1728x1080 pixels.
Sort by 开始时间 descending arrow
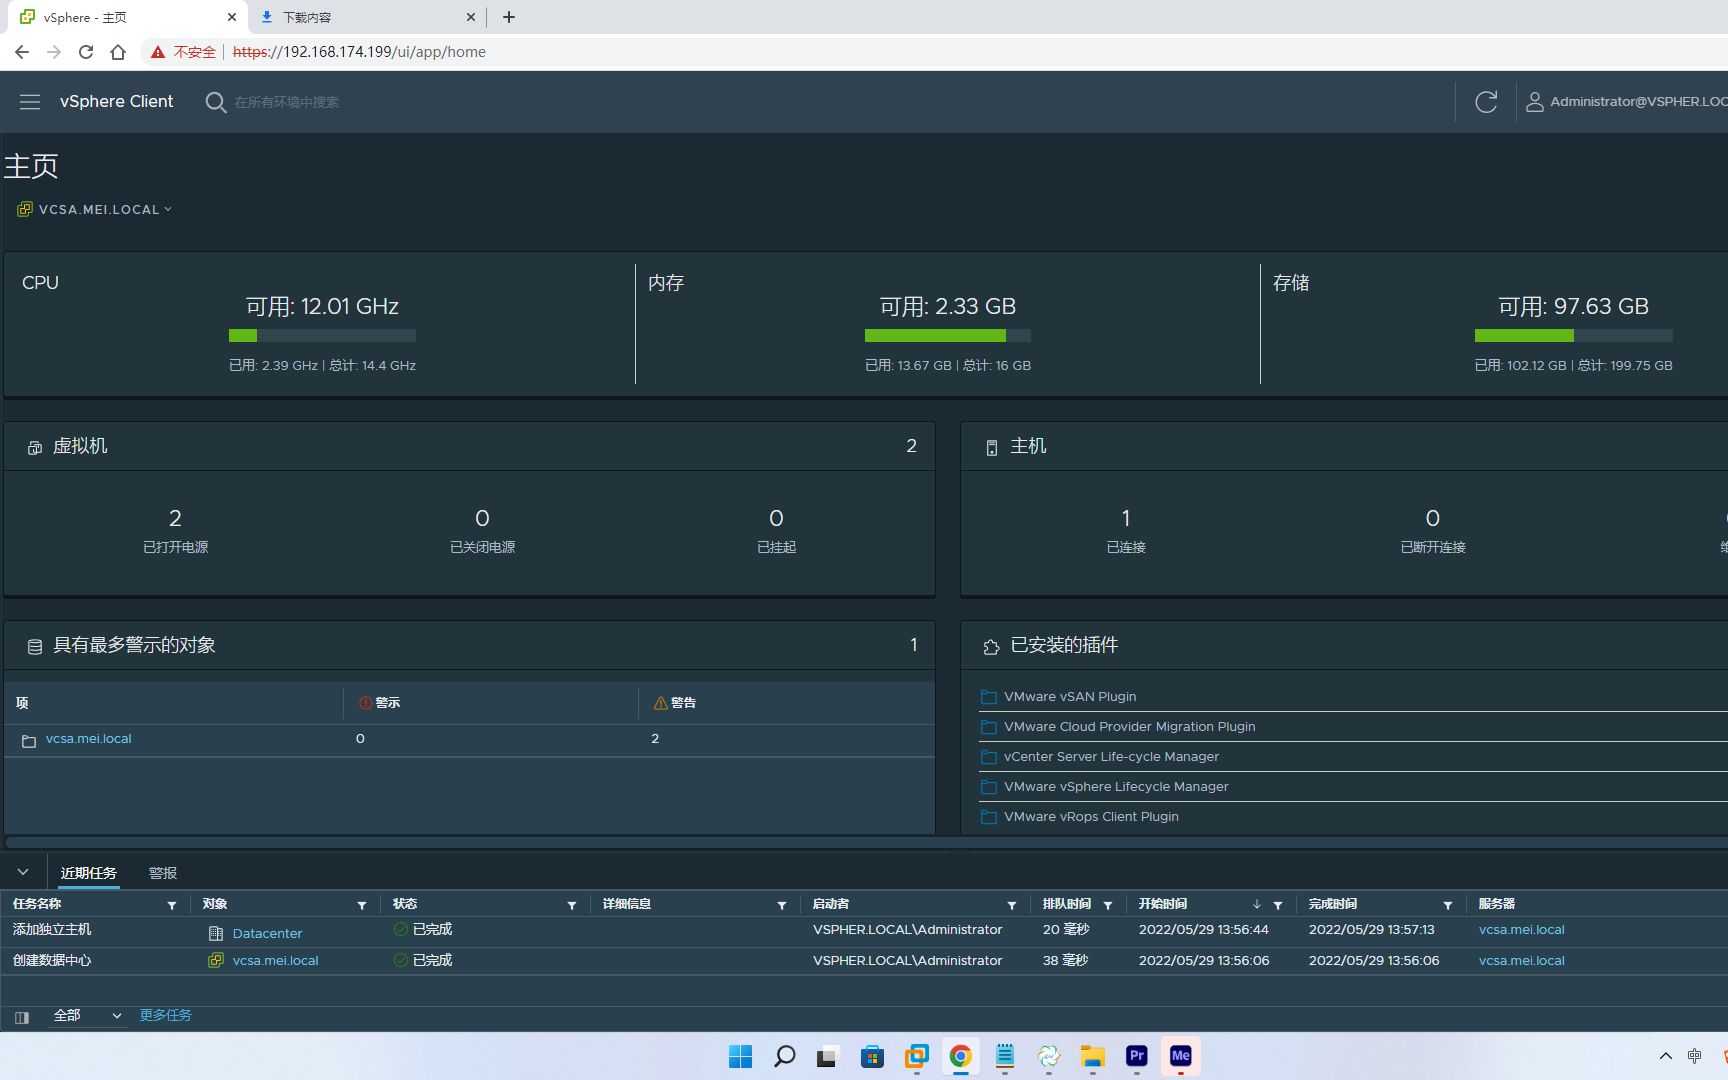pos(1257,904)
